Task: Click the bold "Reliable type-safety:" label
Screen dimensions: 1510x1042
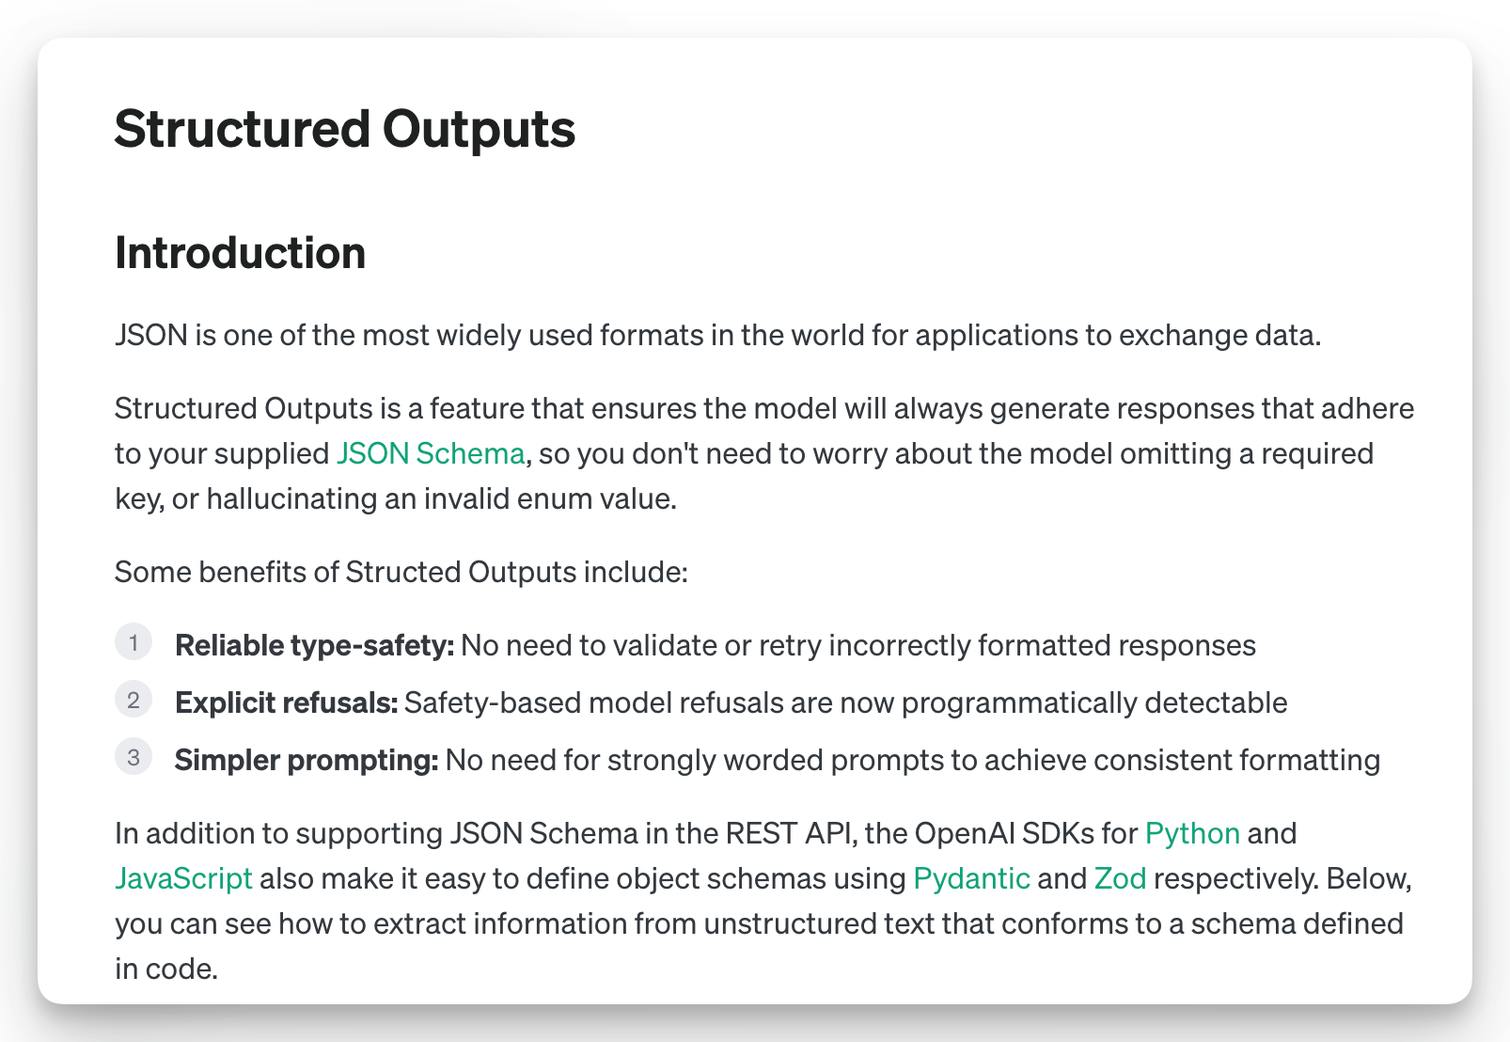Action: [314, 646]
